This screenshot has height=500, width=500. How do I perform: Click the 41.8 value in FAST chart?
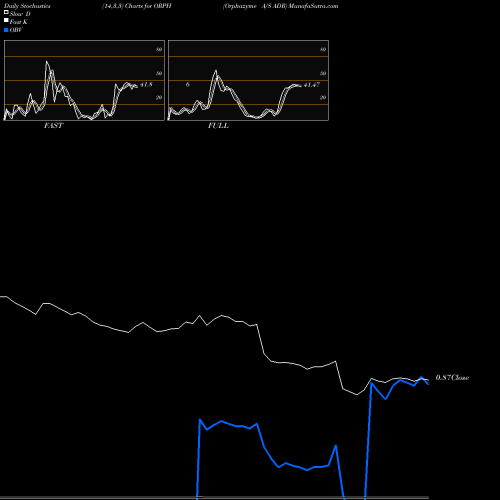(x=146, y=85)
